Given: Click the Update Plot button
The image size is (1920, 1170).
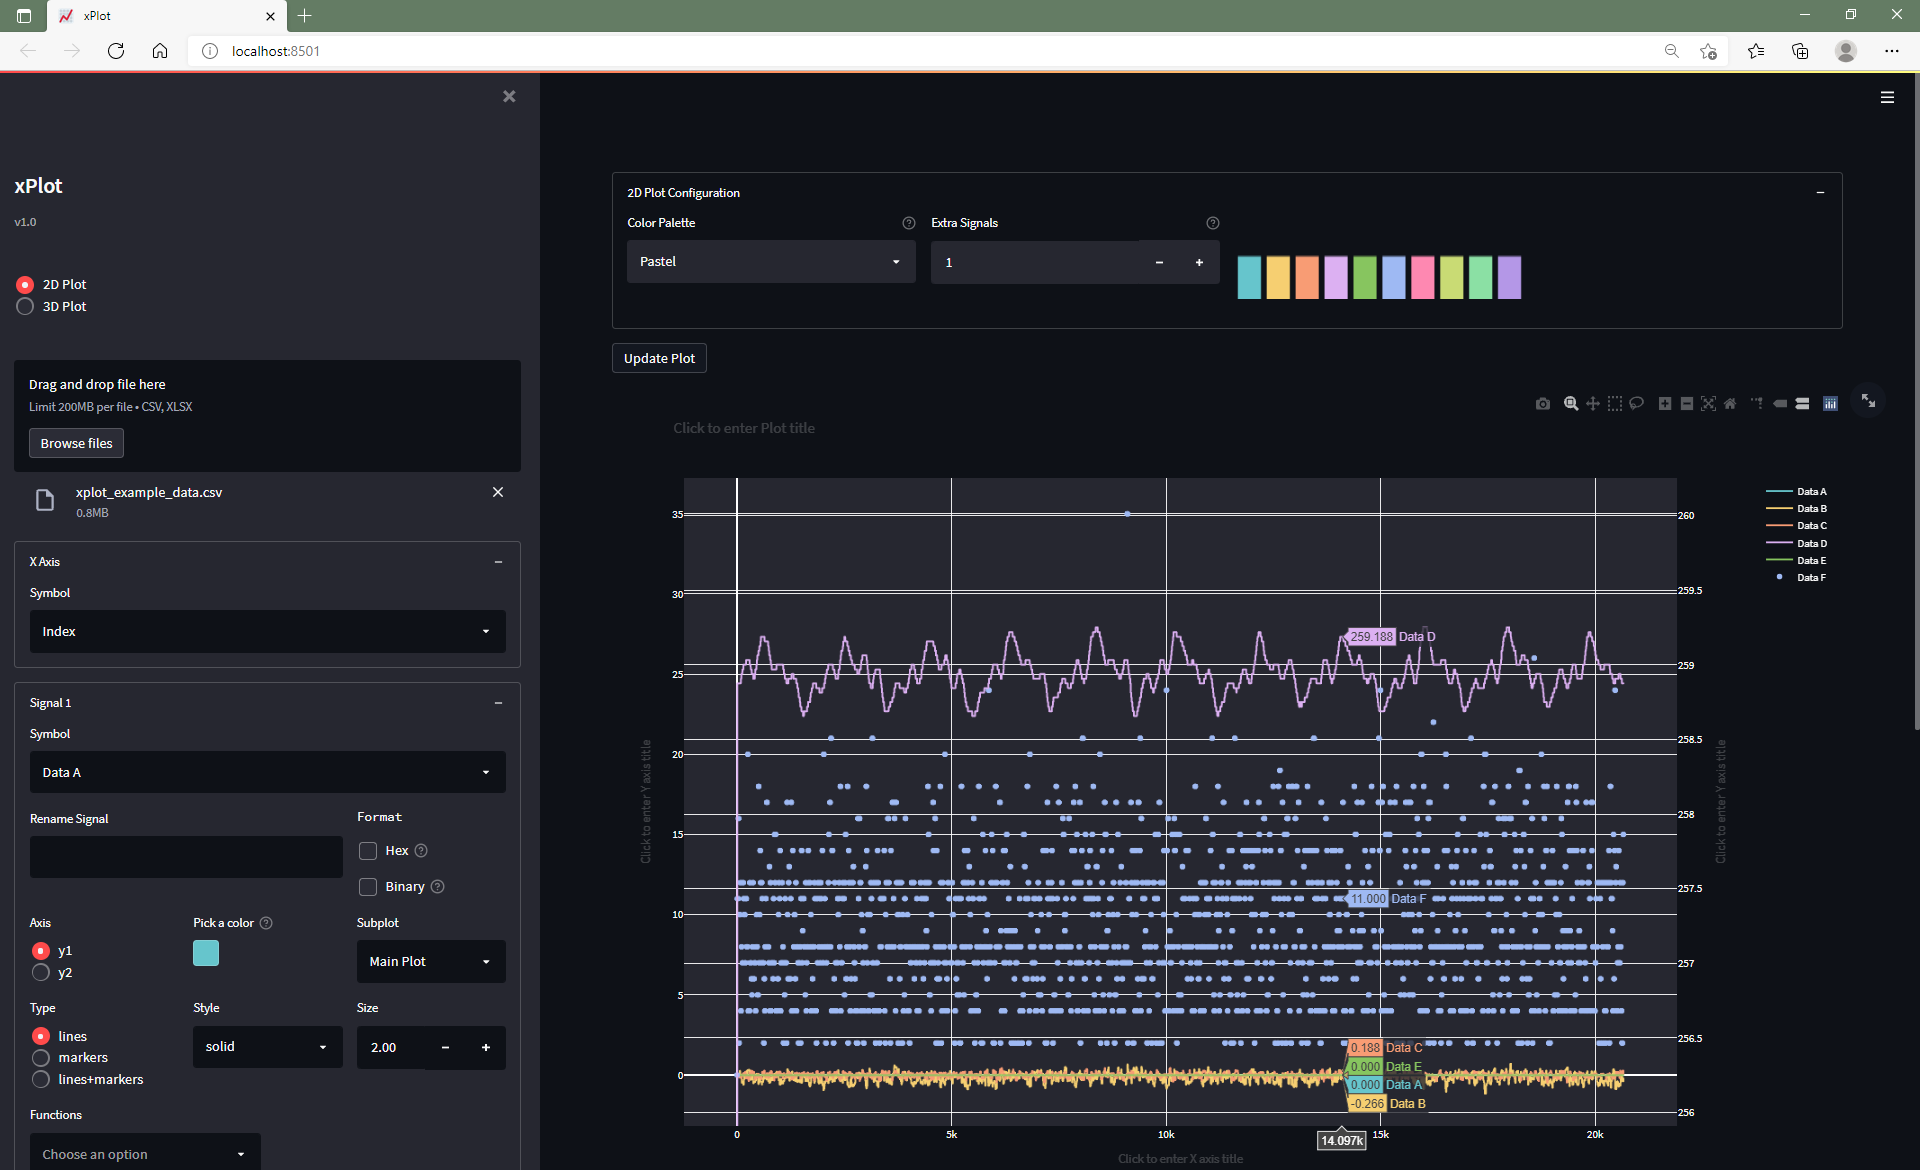Looking at the screenshot, I should 659,359.
